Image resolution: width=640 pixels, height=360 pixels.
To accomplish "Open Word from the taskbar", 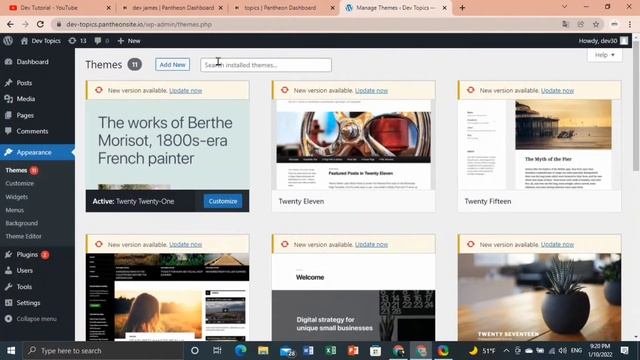I will (309, 351).
